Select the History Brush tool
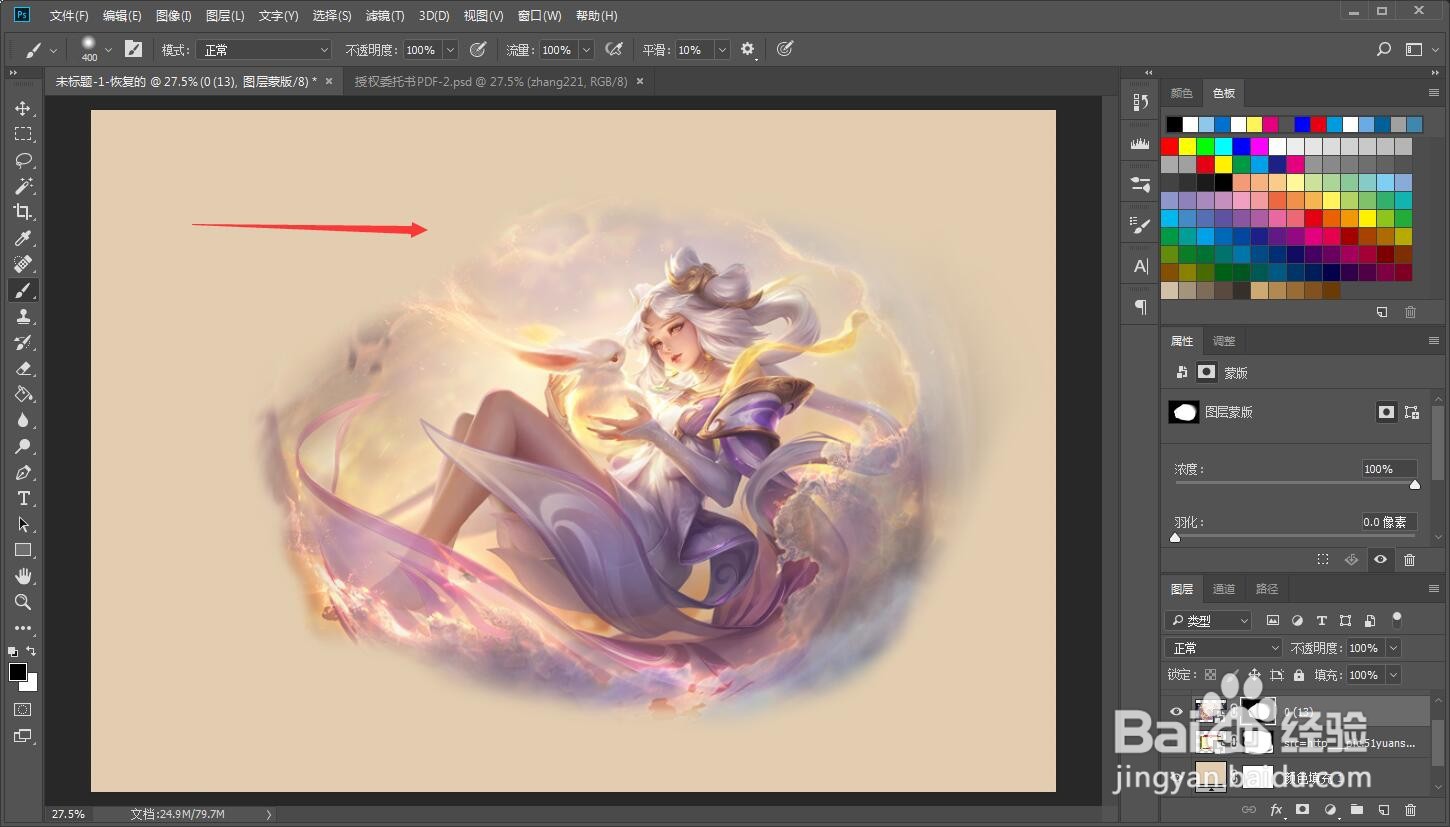Screen dimensions: 1450x827 pyautogui.click(x=23, y=342)
